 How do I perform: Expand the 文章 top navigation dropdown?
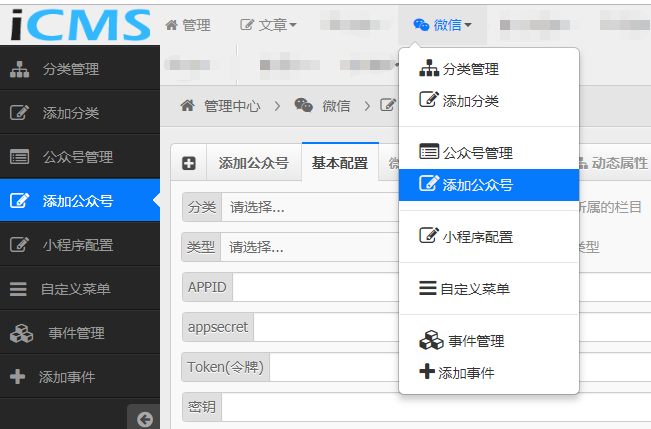[x=269, y=25]
